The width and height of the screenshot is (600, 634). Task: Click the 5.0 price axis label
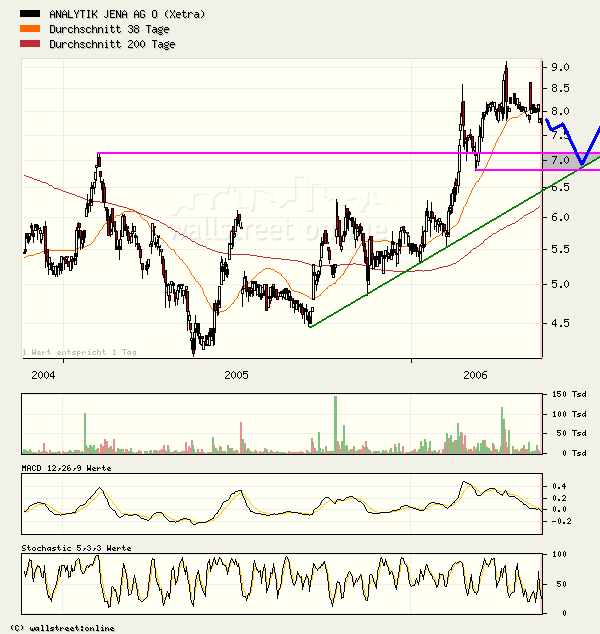(x=560, y=284)
